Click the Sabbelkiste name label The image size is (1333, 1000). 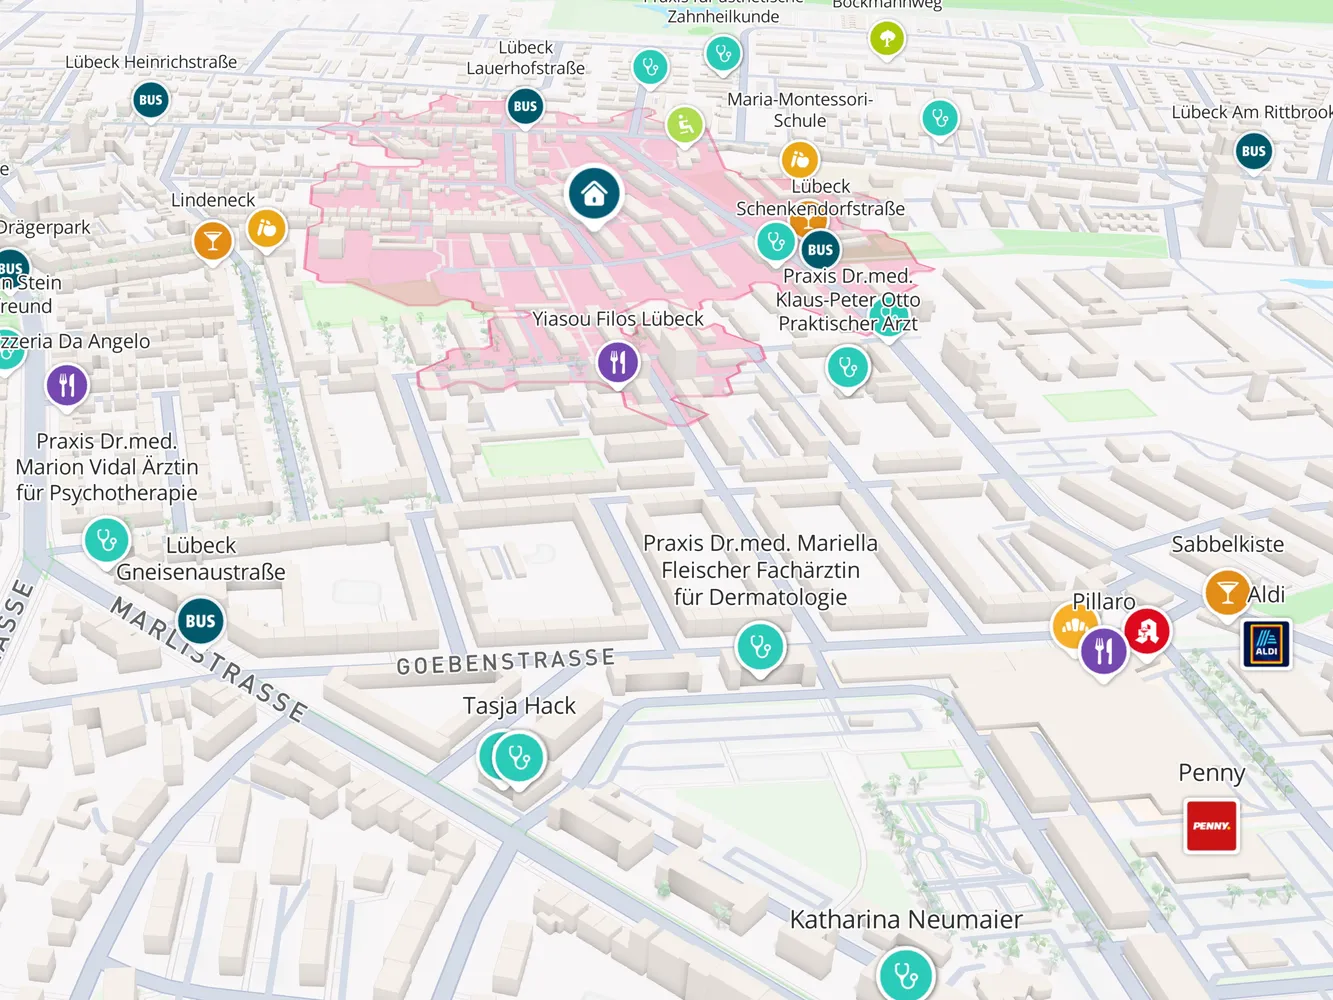1227,544
